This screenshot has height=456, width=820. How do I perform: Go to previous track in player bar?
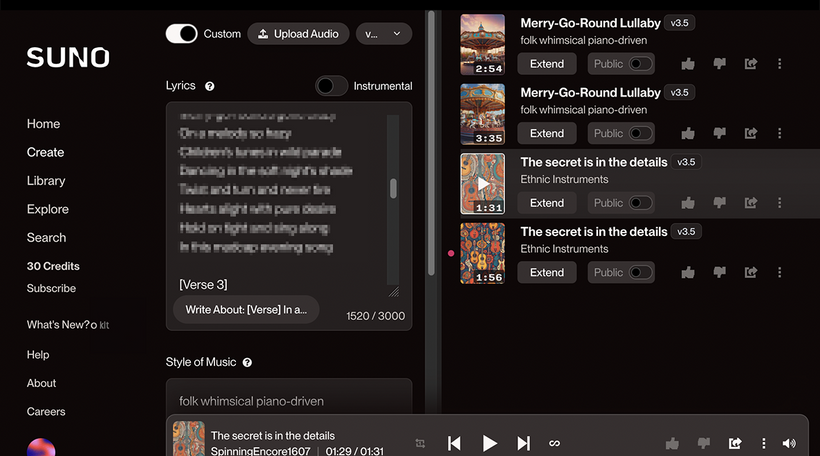tap(454, 443)
